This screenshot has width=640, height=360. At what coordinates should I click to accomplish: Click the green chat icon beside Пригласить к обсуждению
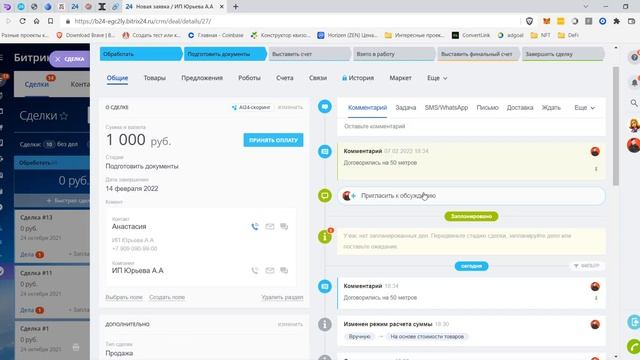pos(325,196)
